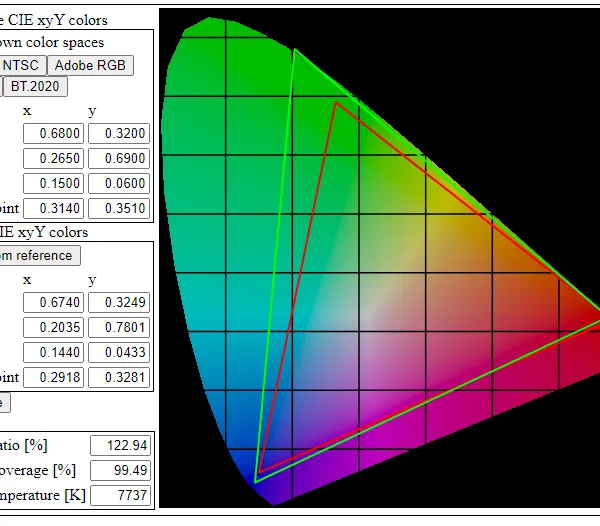The width and height of the screenshot is (600, 526).
Task: Select the measured y field 0.7801
Action: point(119,327)
